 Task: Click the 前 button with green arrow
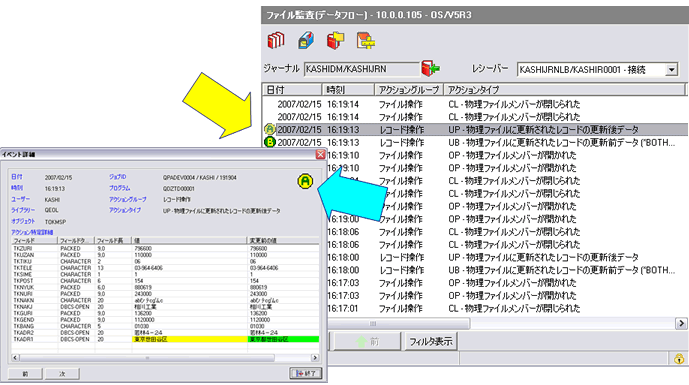tap(368, 341)
